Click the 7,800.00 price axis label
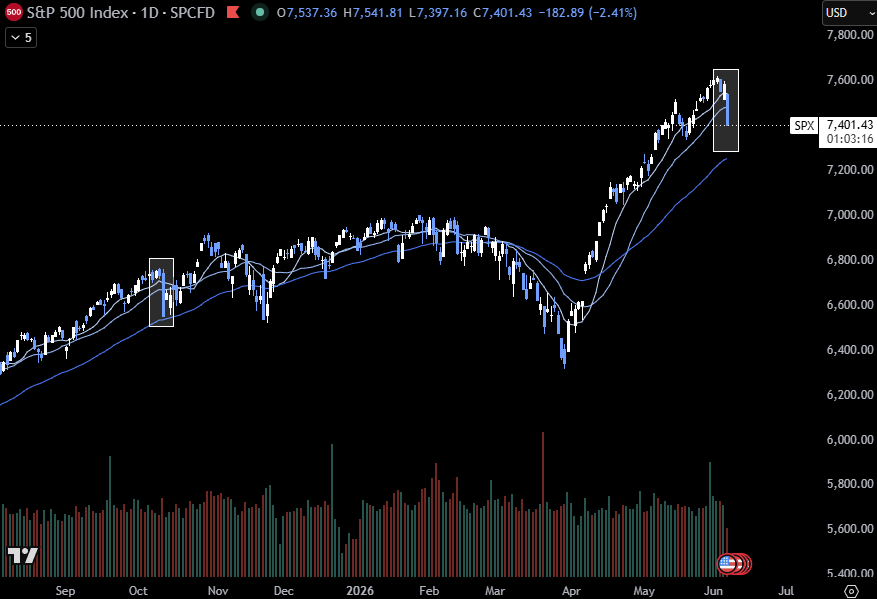The height and width of the screenshot is (599, 877). [x=850, y=35]
